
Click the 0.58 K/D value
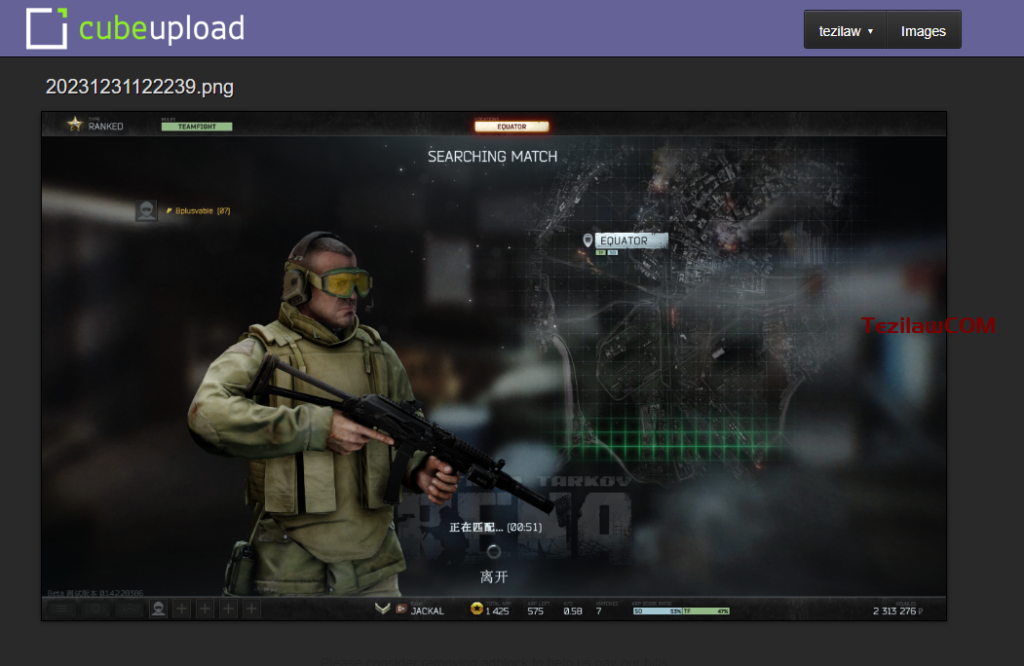573,611
